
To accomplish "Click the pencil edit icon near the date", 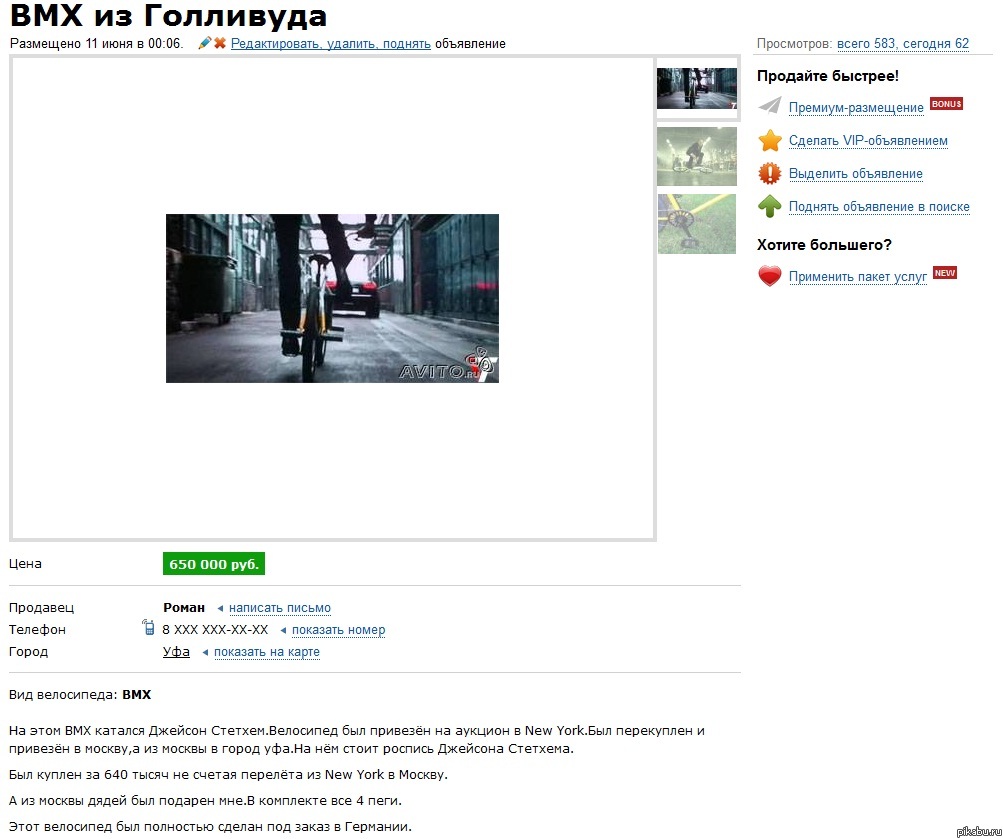I will [x=204, y=43].
